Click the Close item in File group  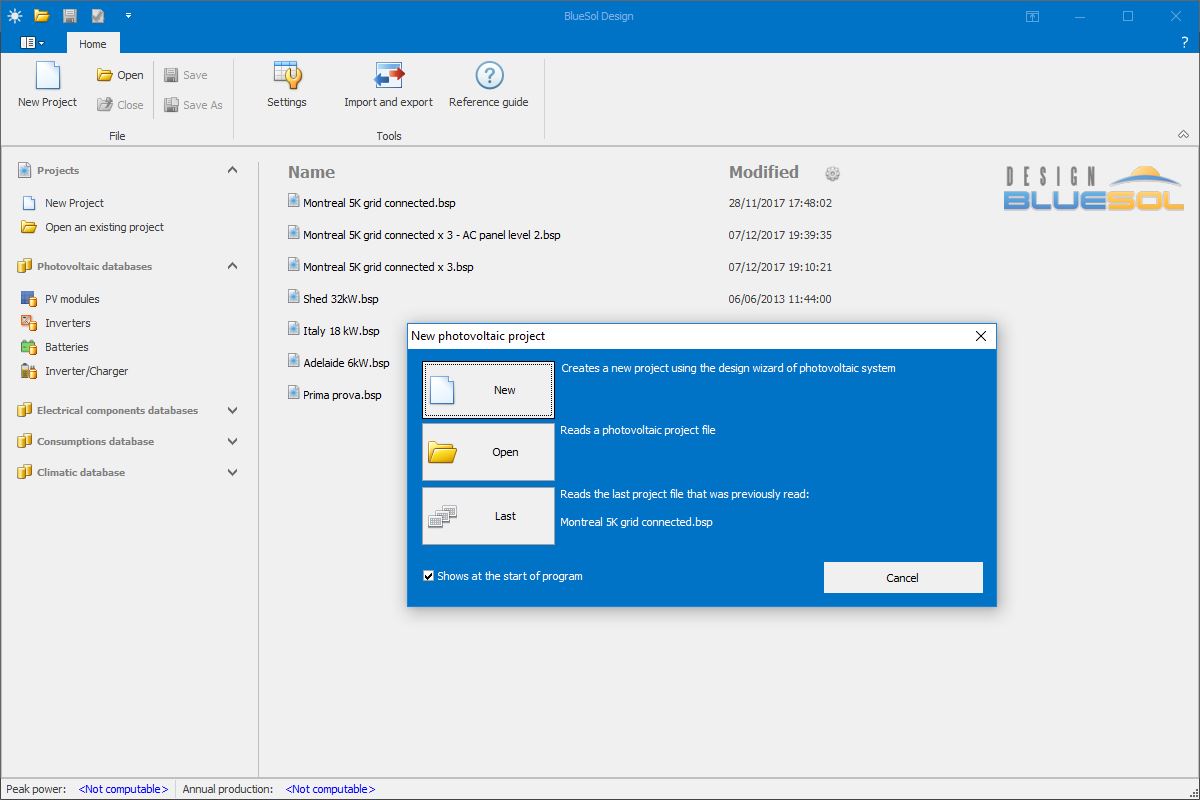point(120,104)
